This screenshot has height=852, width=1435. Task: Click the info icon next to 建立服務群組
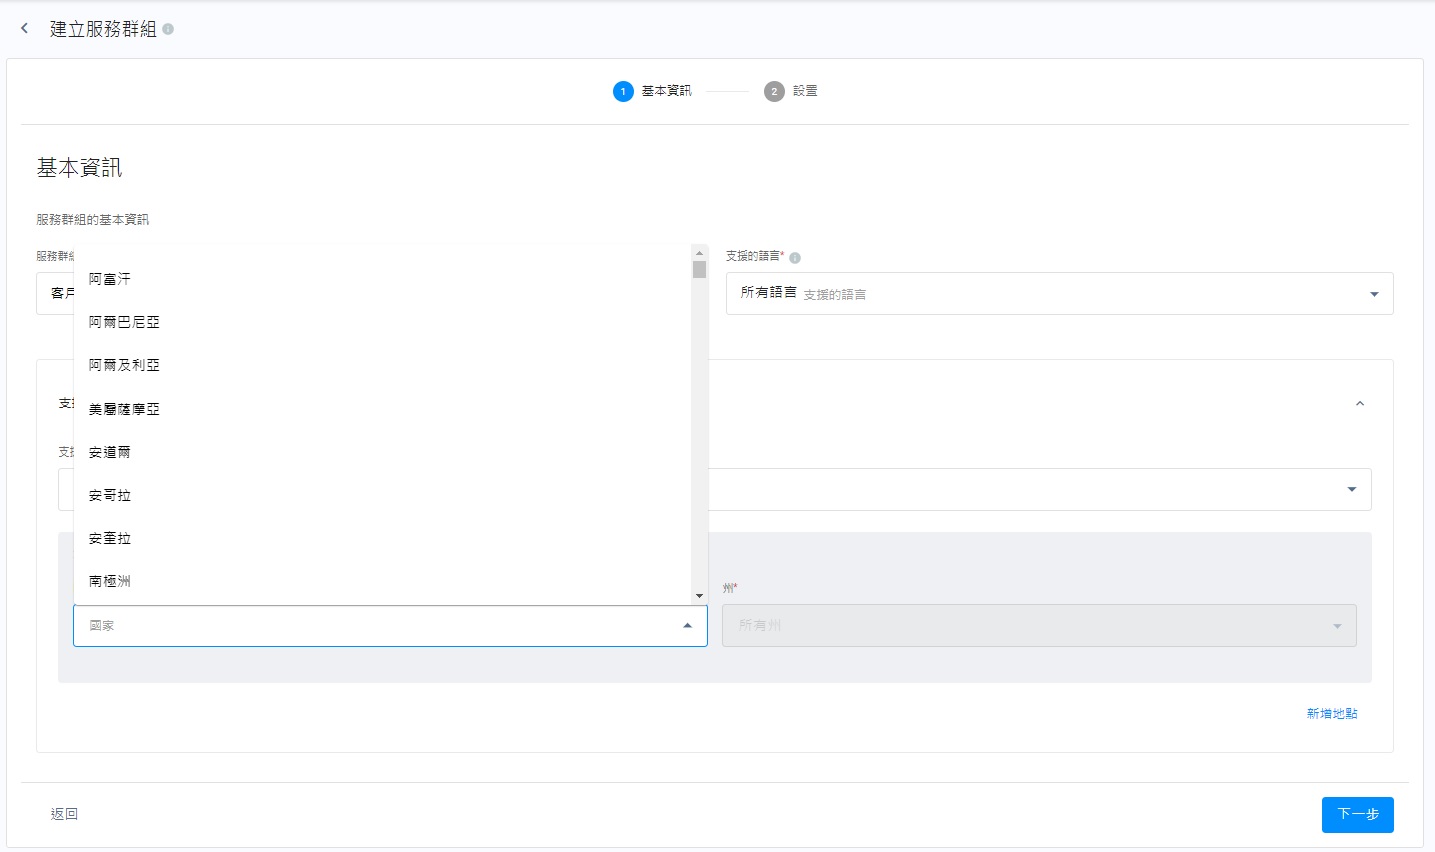pyautogui.click(x=168, y=29)
